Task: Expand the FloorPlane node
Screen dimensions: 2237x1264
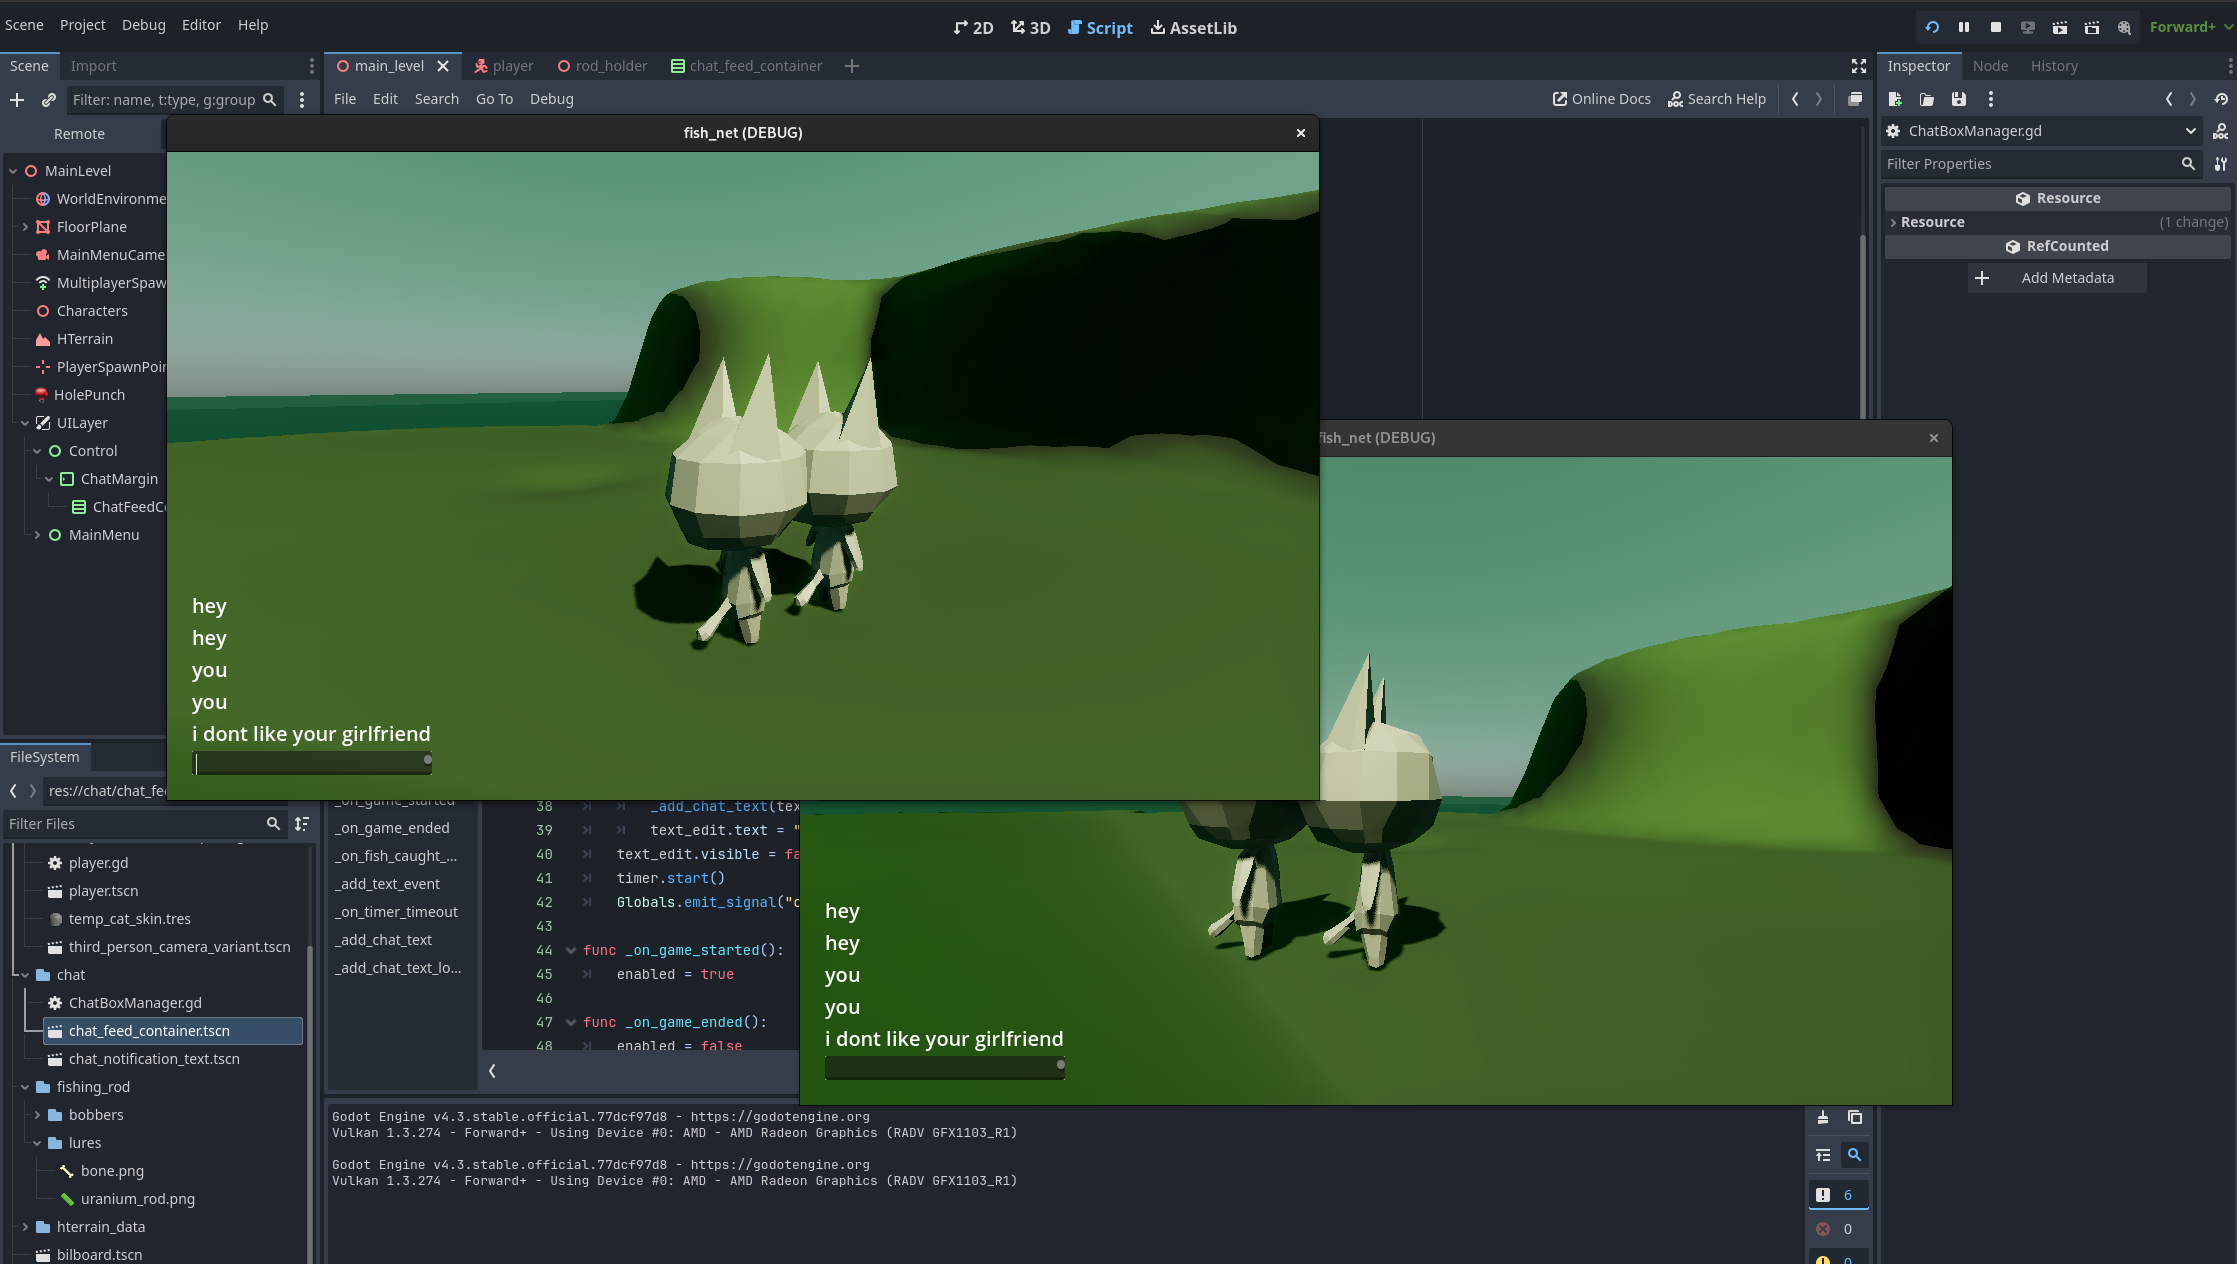Action: click(x=25, y=227)
